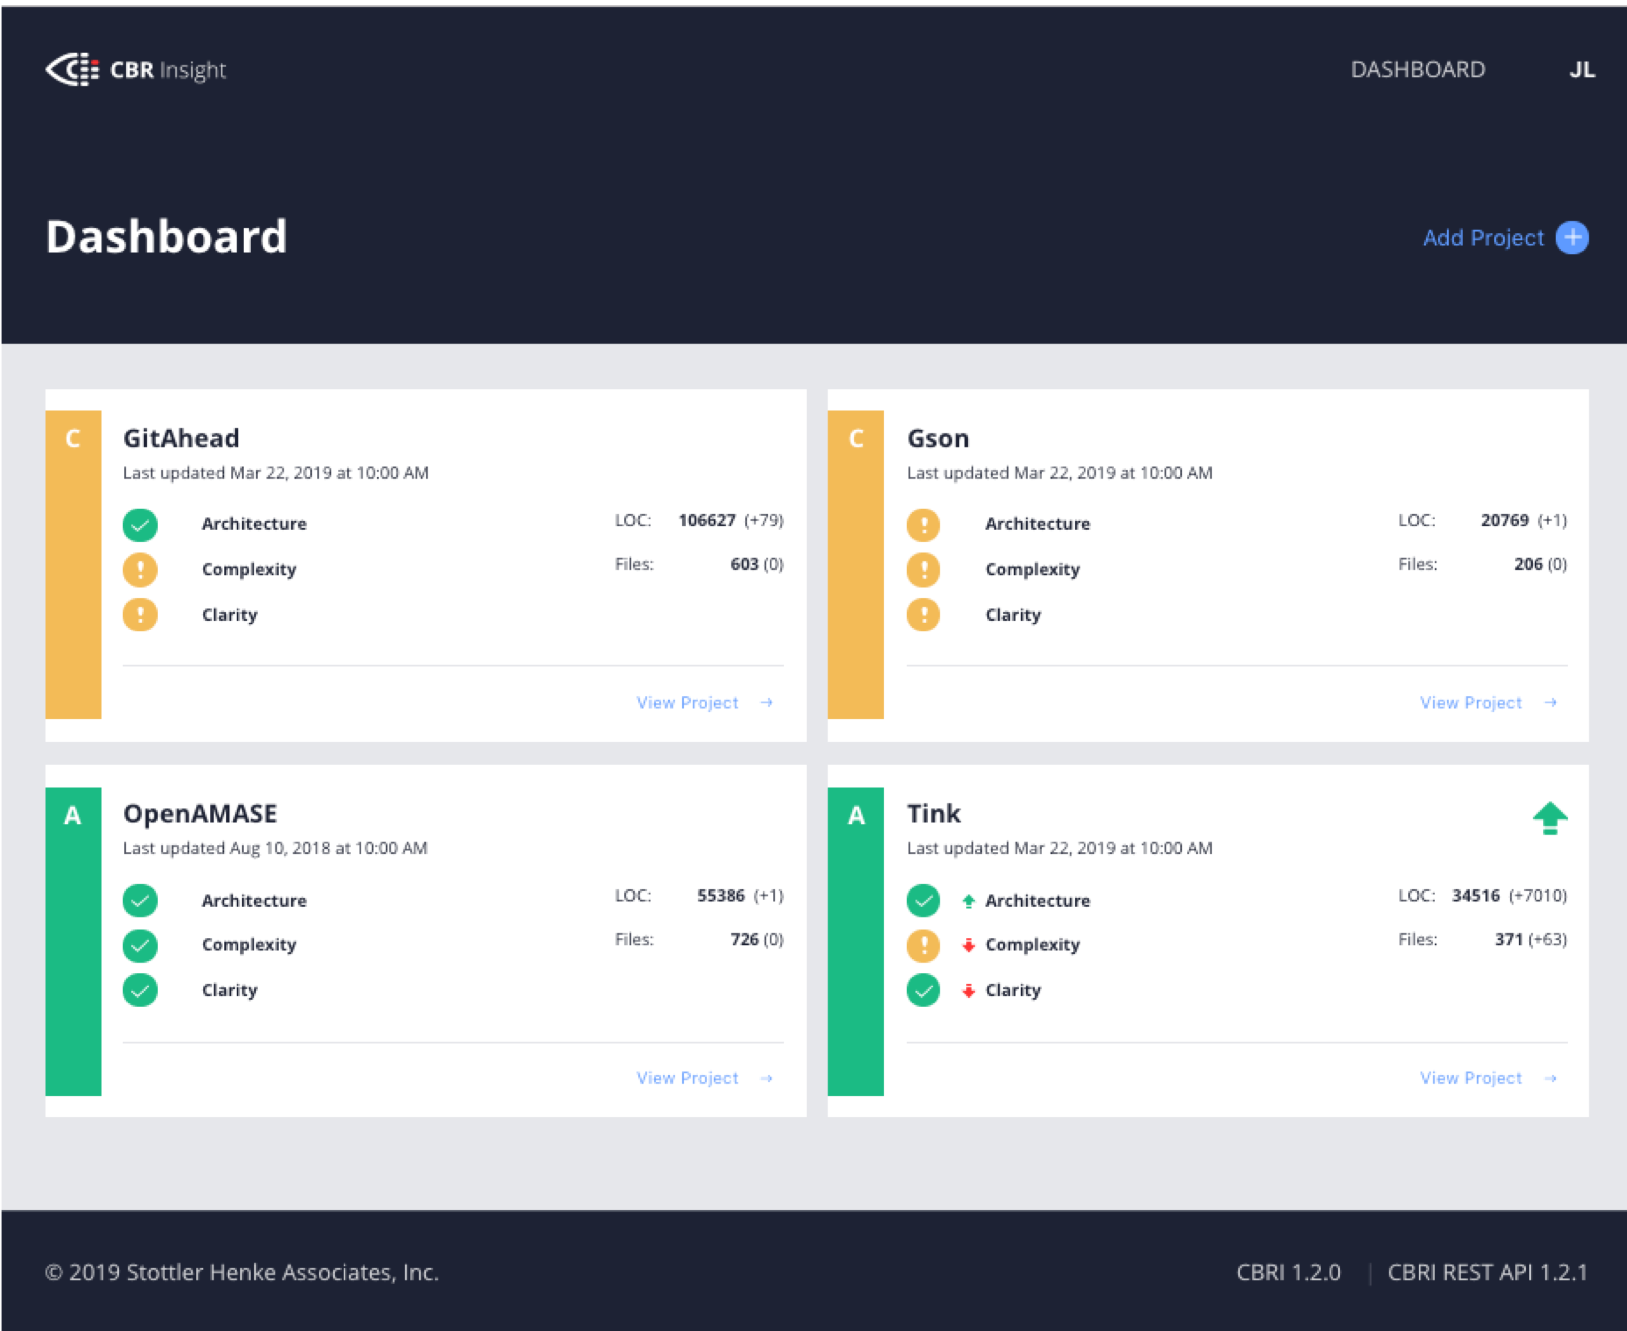Click the View Project link for OpenAMASE
This screenshot has width=1627, height=1331.
[x=687, y=1078]
